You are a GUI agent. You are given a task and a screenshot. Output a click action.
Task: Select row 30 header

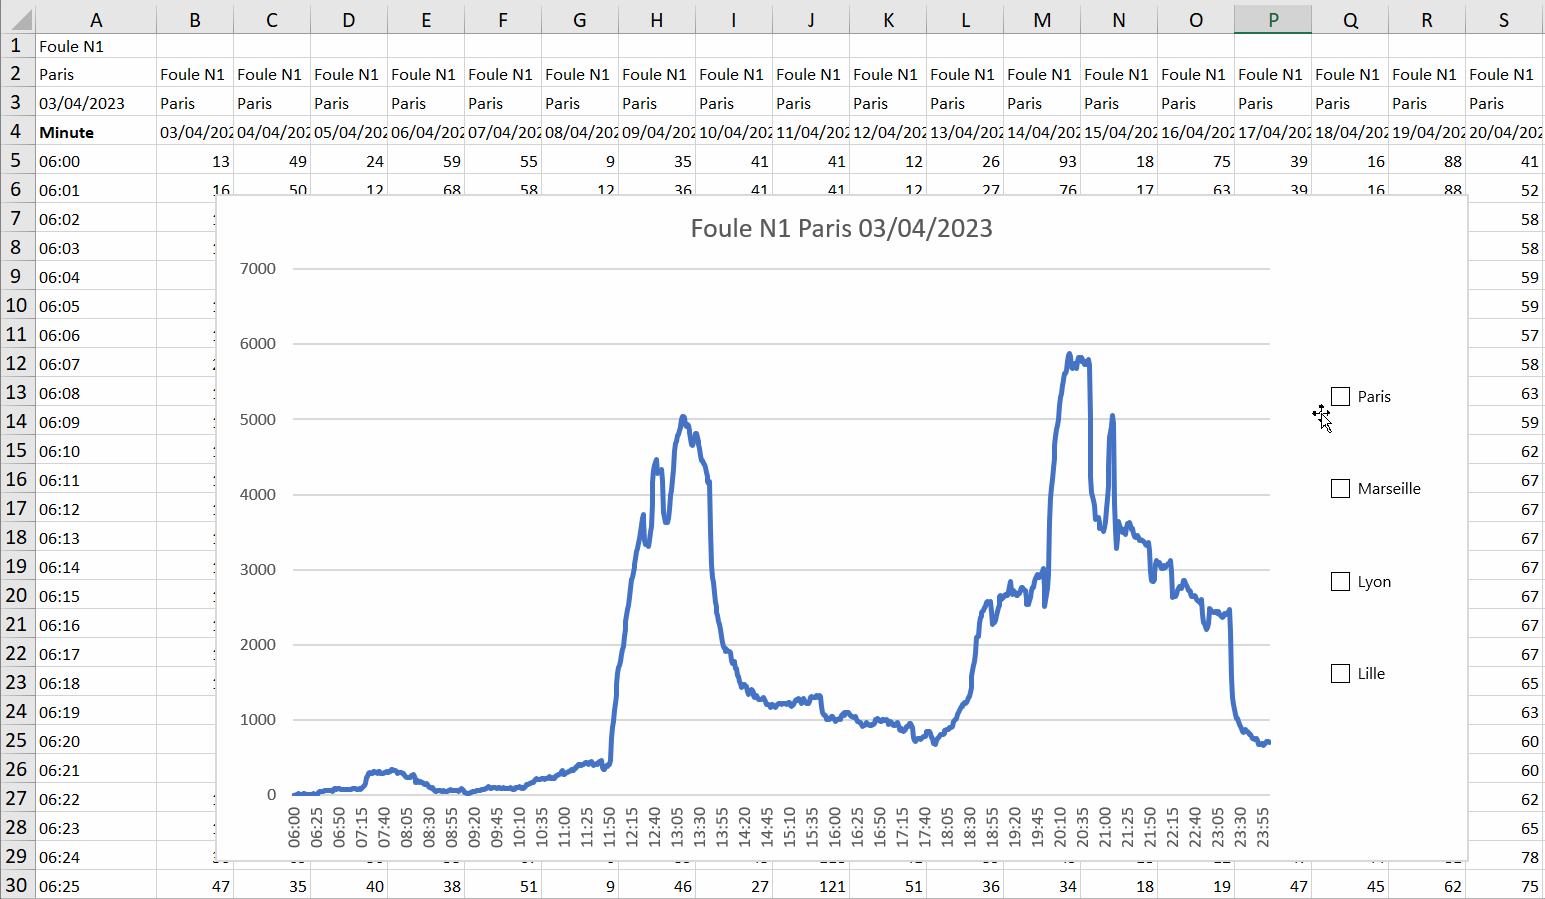17,886
